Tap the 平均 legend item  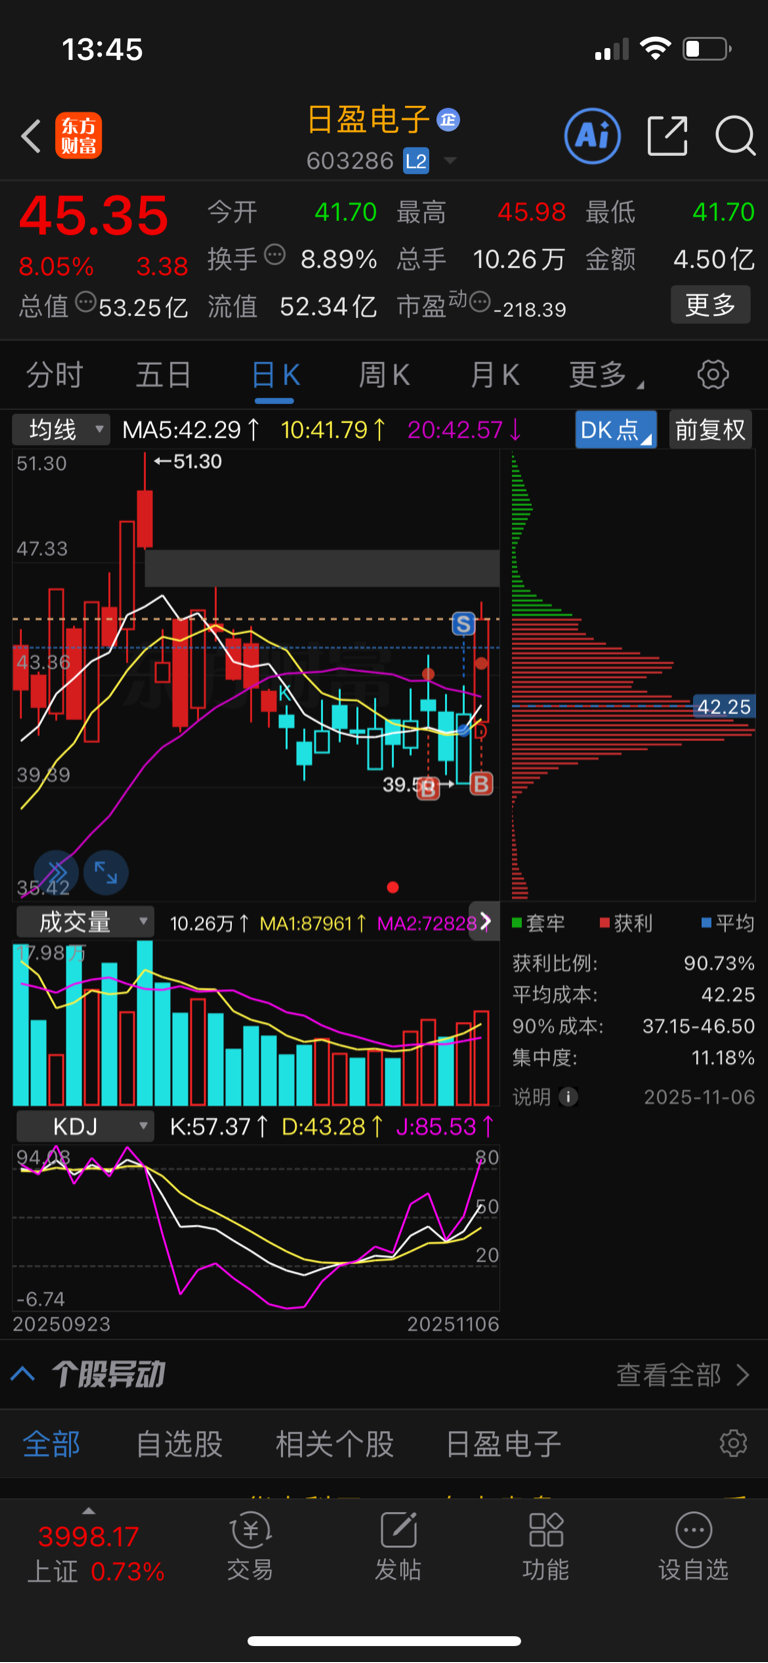[728, 923]
